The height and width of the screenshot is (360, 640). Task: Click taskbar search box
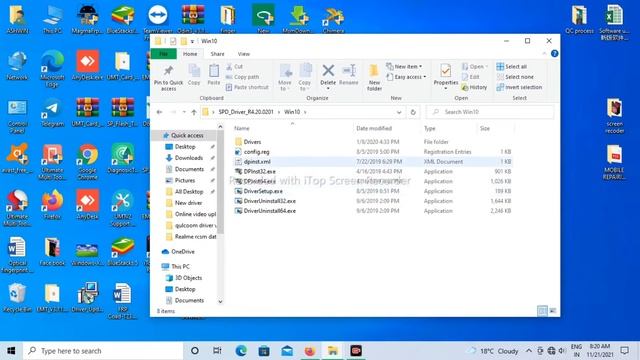pos(103,351)
